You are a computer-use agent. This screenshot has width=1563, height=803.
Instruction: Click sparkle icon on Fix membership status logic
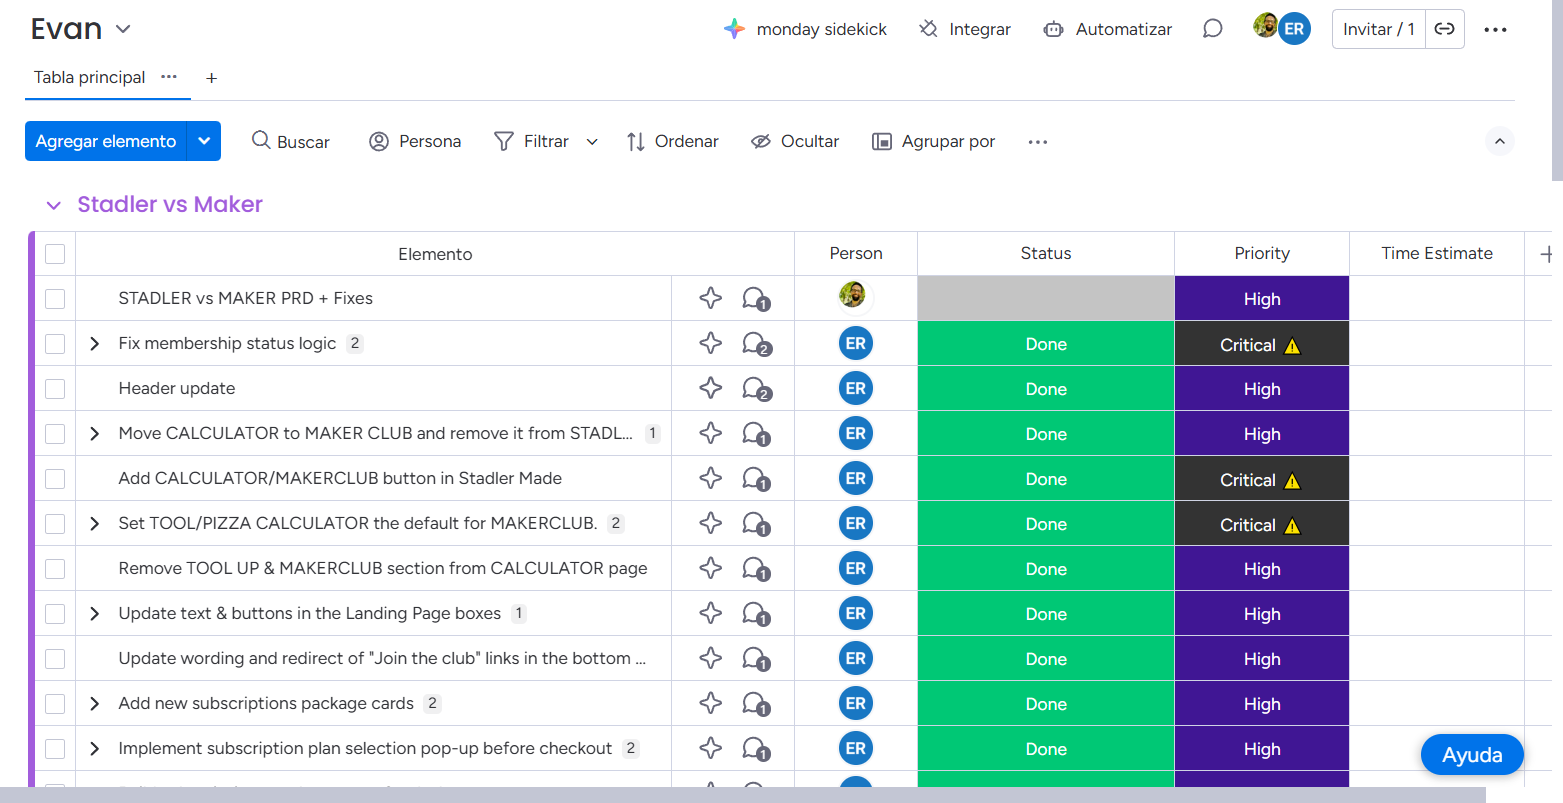tap(711, 343)
